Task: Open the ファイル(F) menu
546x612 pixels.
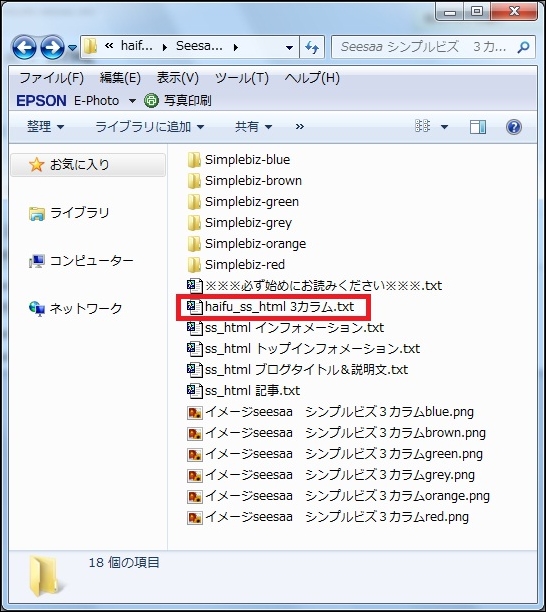Action: pos(52,78)
